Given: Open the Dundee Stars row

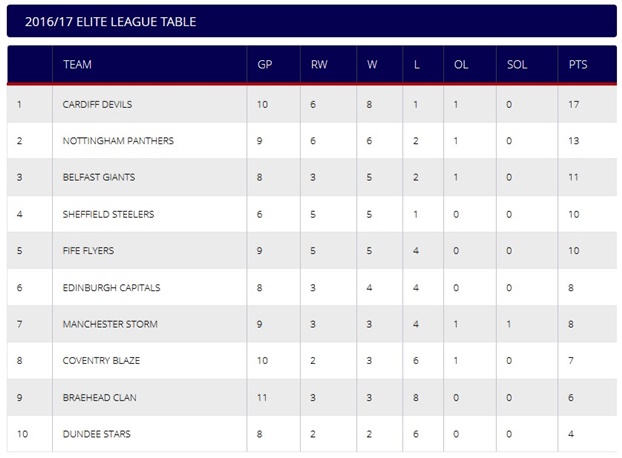Looking at the screenshot, I should click(312, 434).
